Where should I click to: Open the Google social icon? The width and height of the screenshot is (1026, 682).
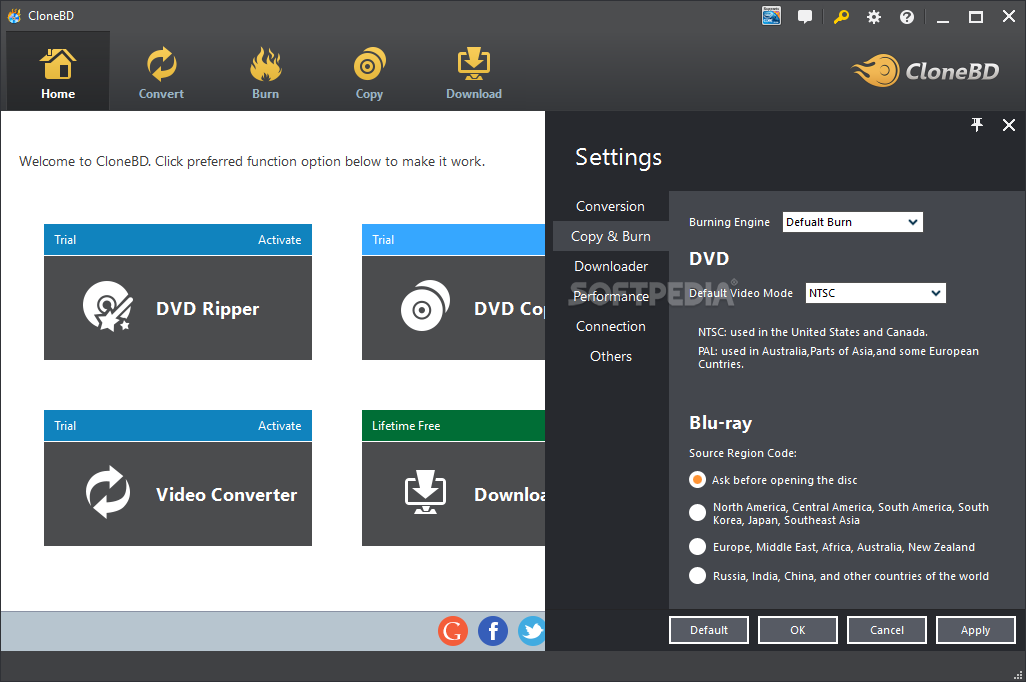coord(453,631)
